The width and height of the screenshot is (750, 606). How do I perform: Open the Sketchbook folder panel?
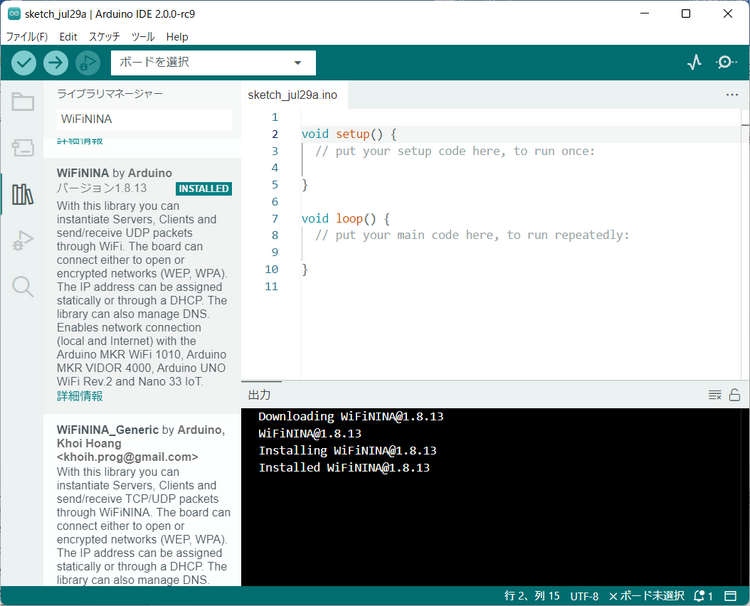pos(22,101)
